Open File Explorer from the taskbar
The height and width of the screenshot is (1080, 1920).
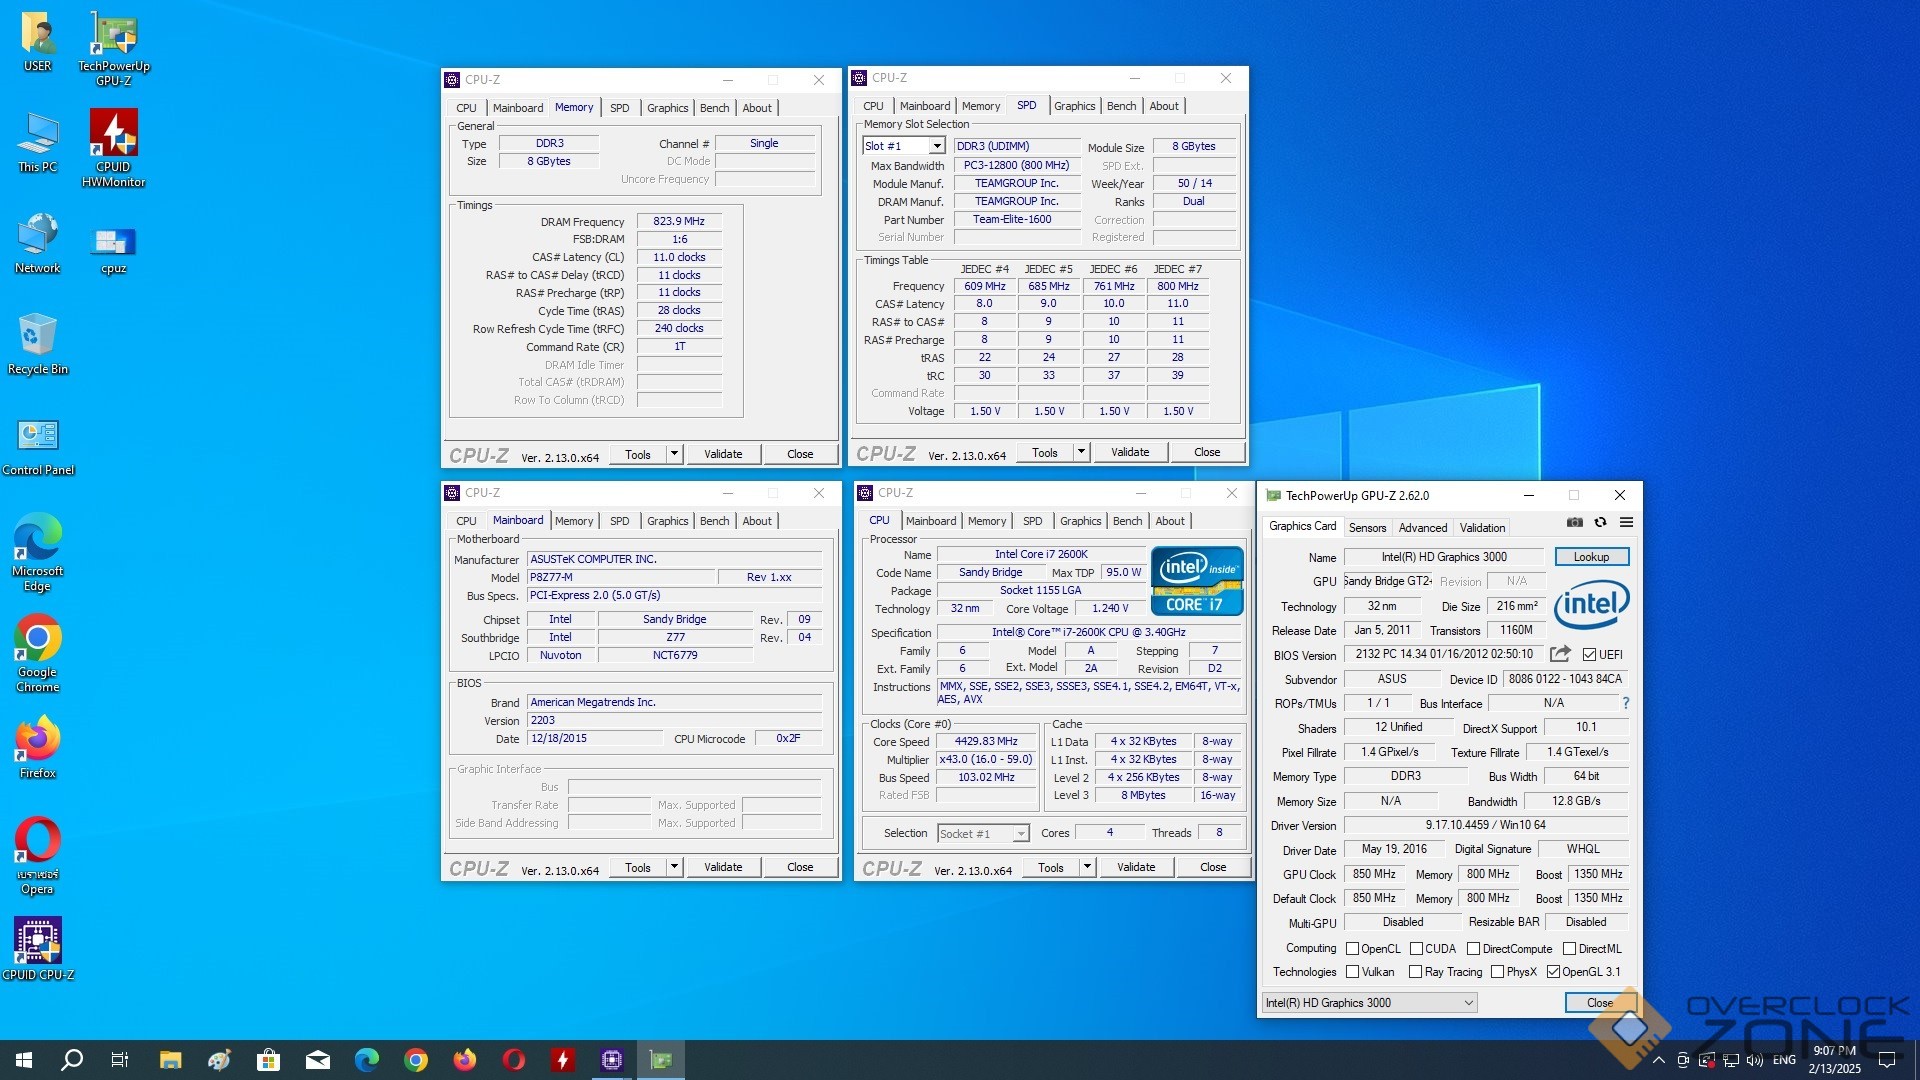point(170,1060)
